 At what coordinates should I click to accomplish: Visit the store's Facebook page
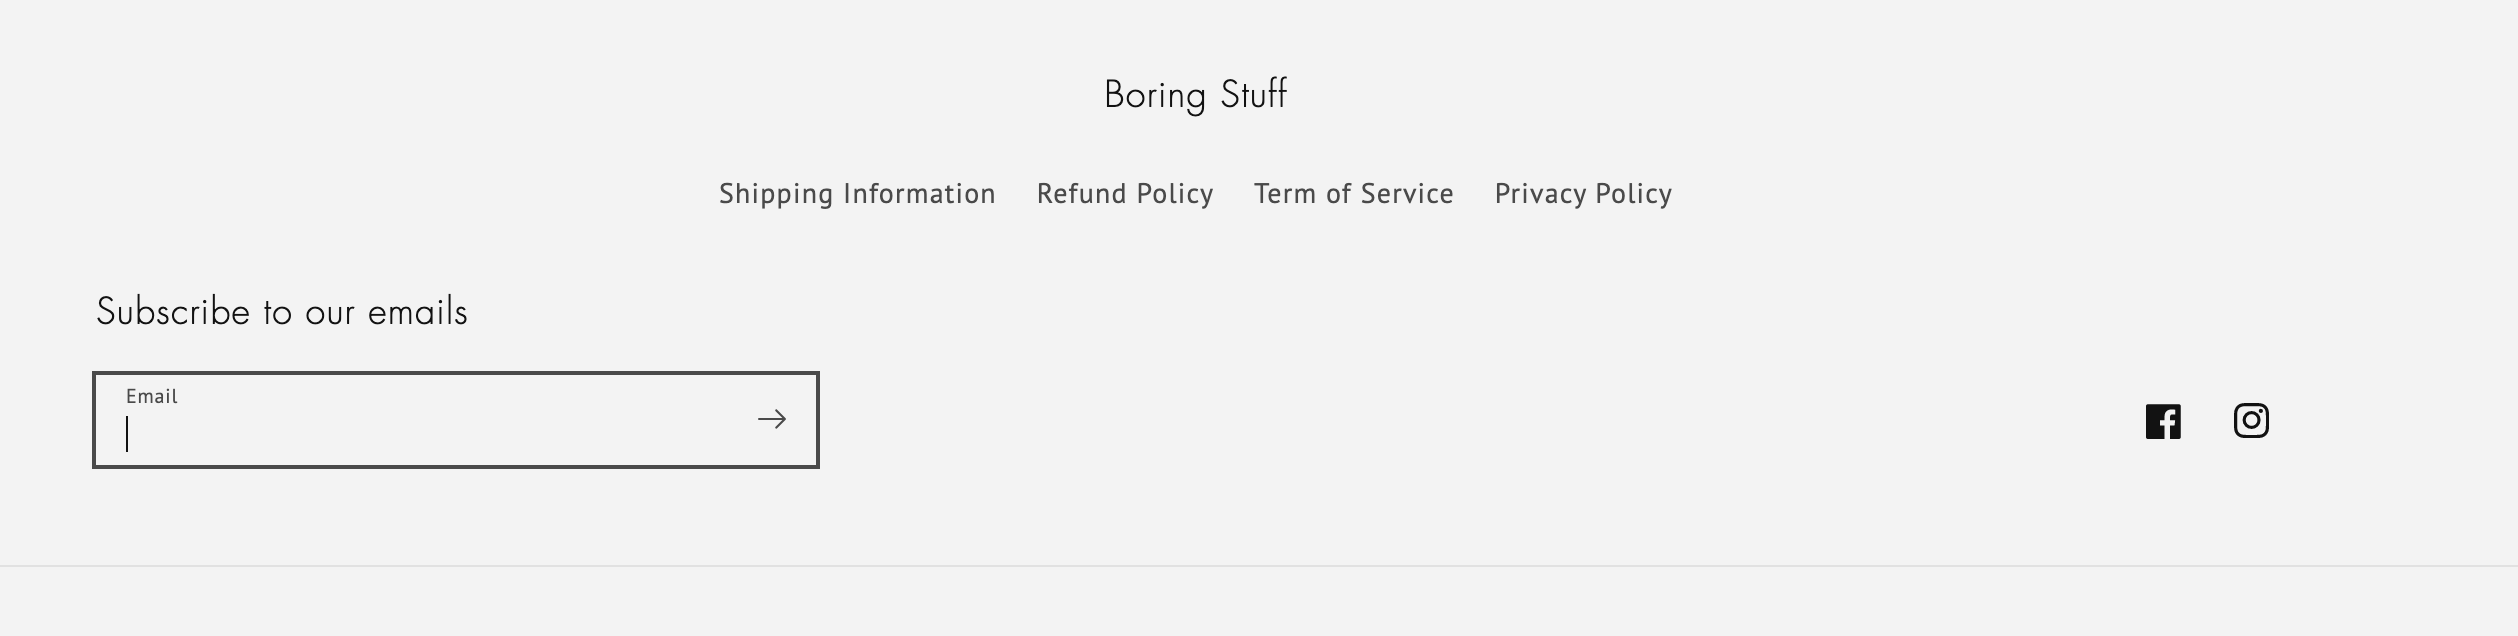pyautogui.click(x=2163, y=421)
